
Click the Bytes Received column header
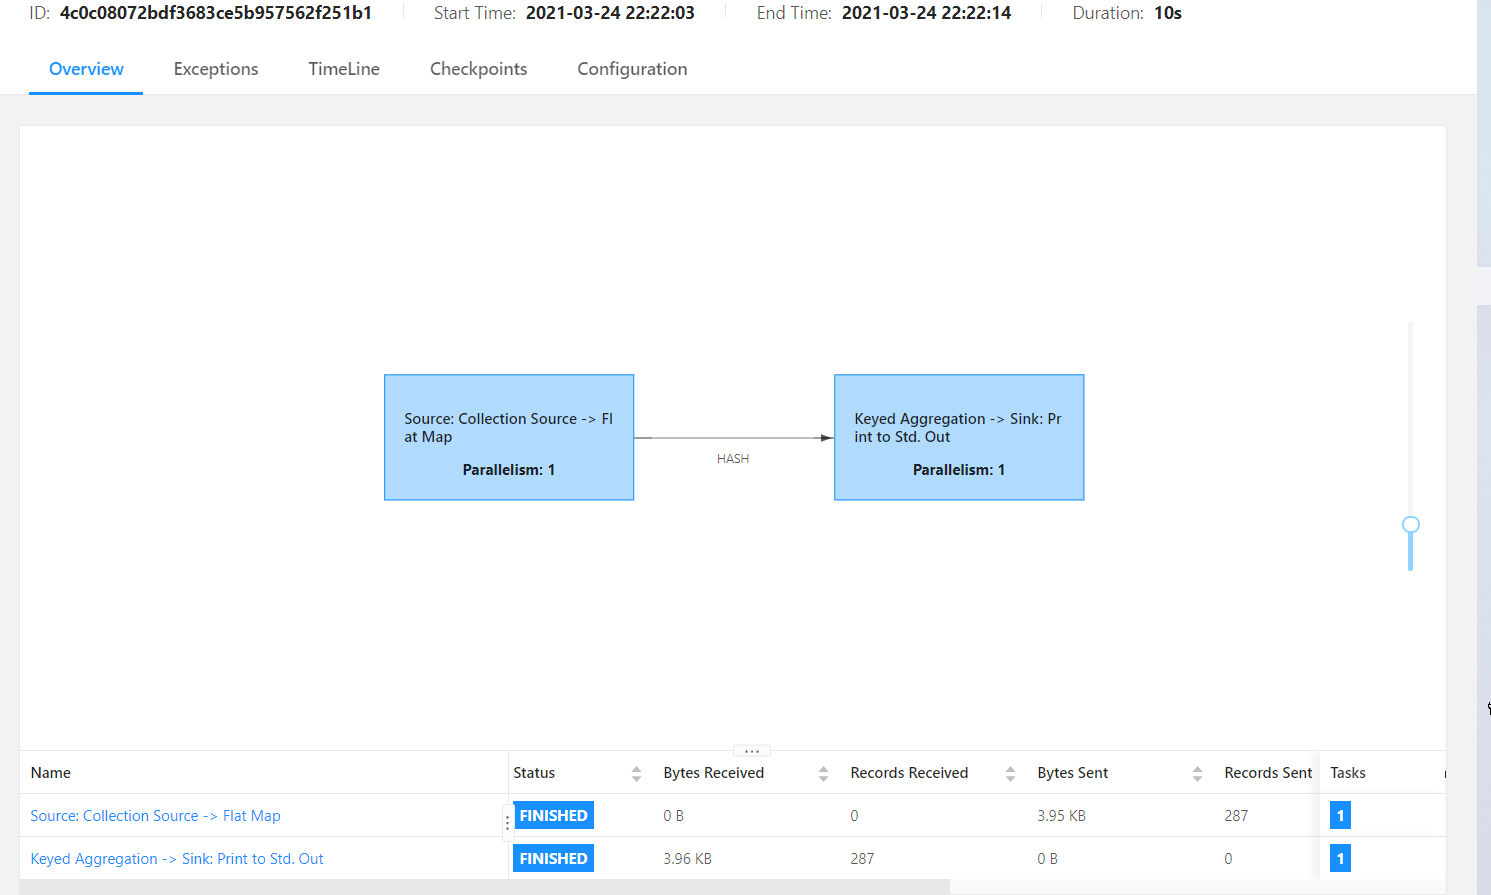click(x=714, y=773)
